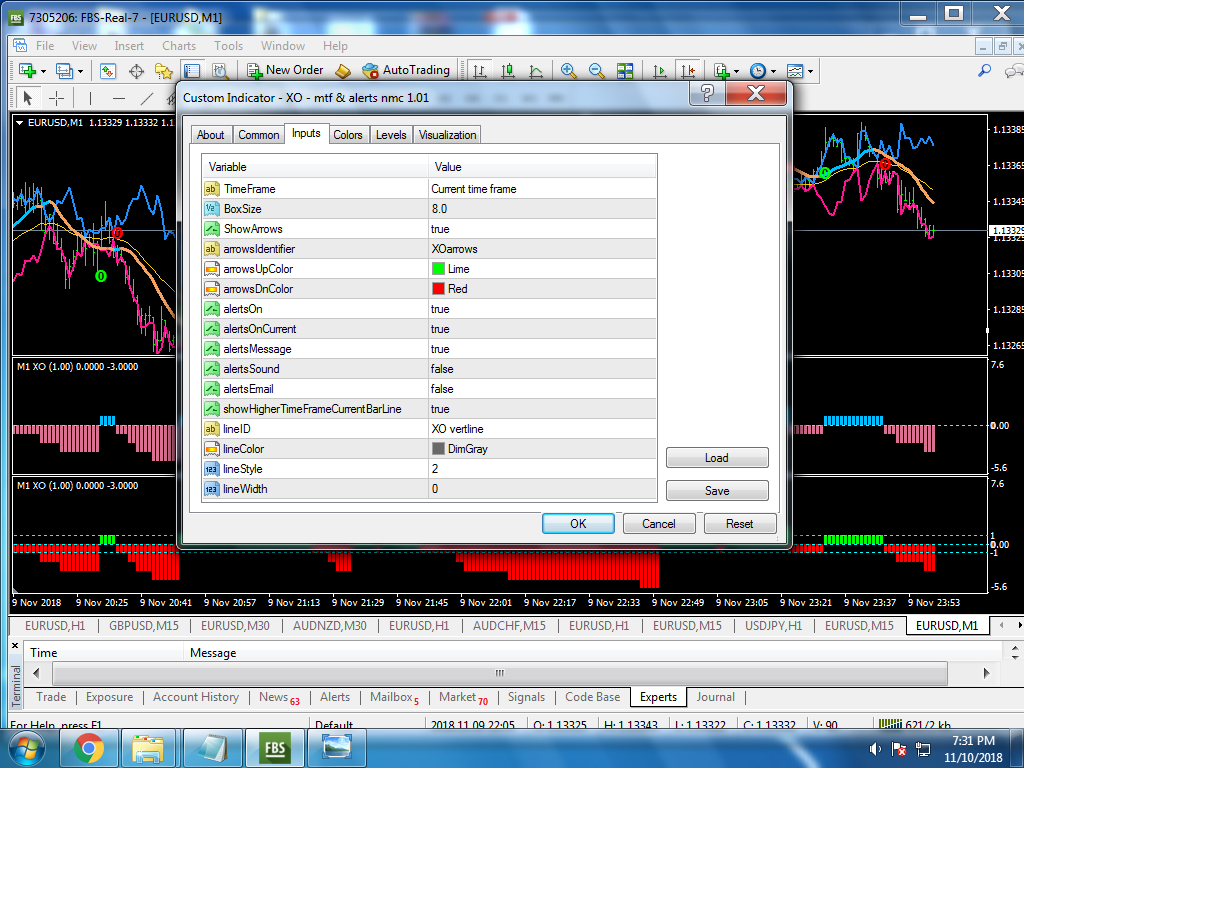Toggle the Data Window crosshair icon
Screen dimensions: 1228x920
[x=136, y=71]
